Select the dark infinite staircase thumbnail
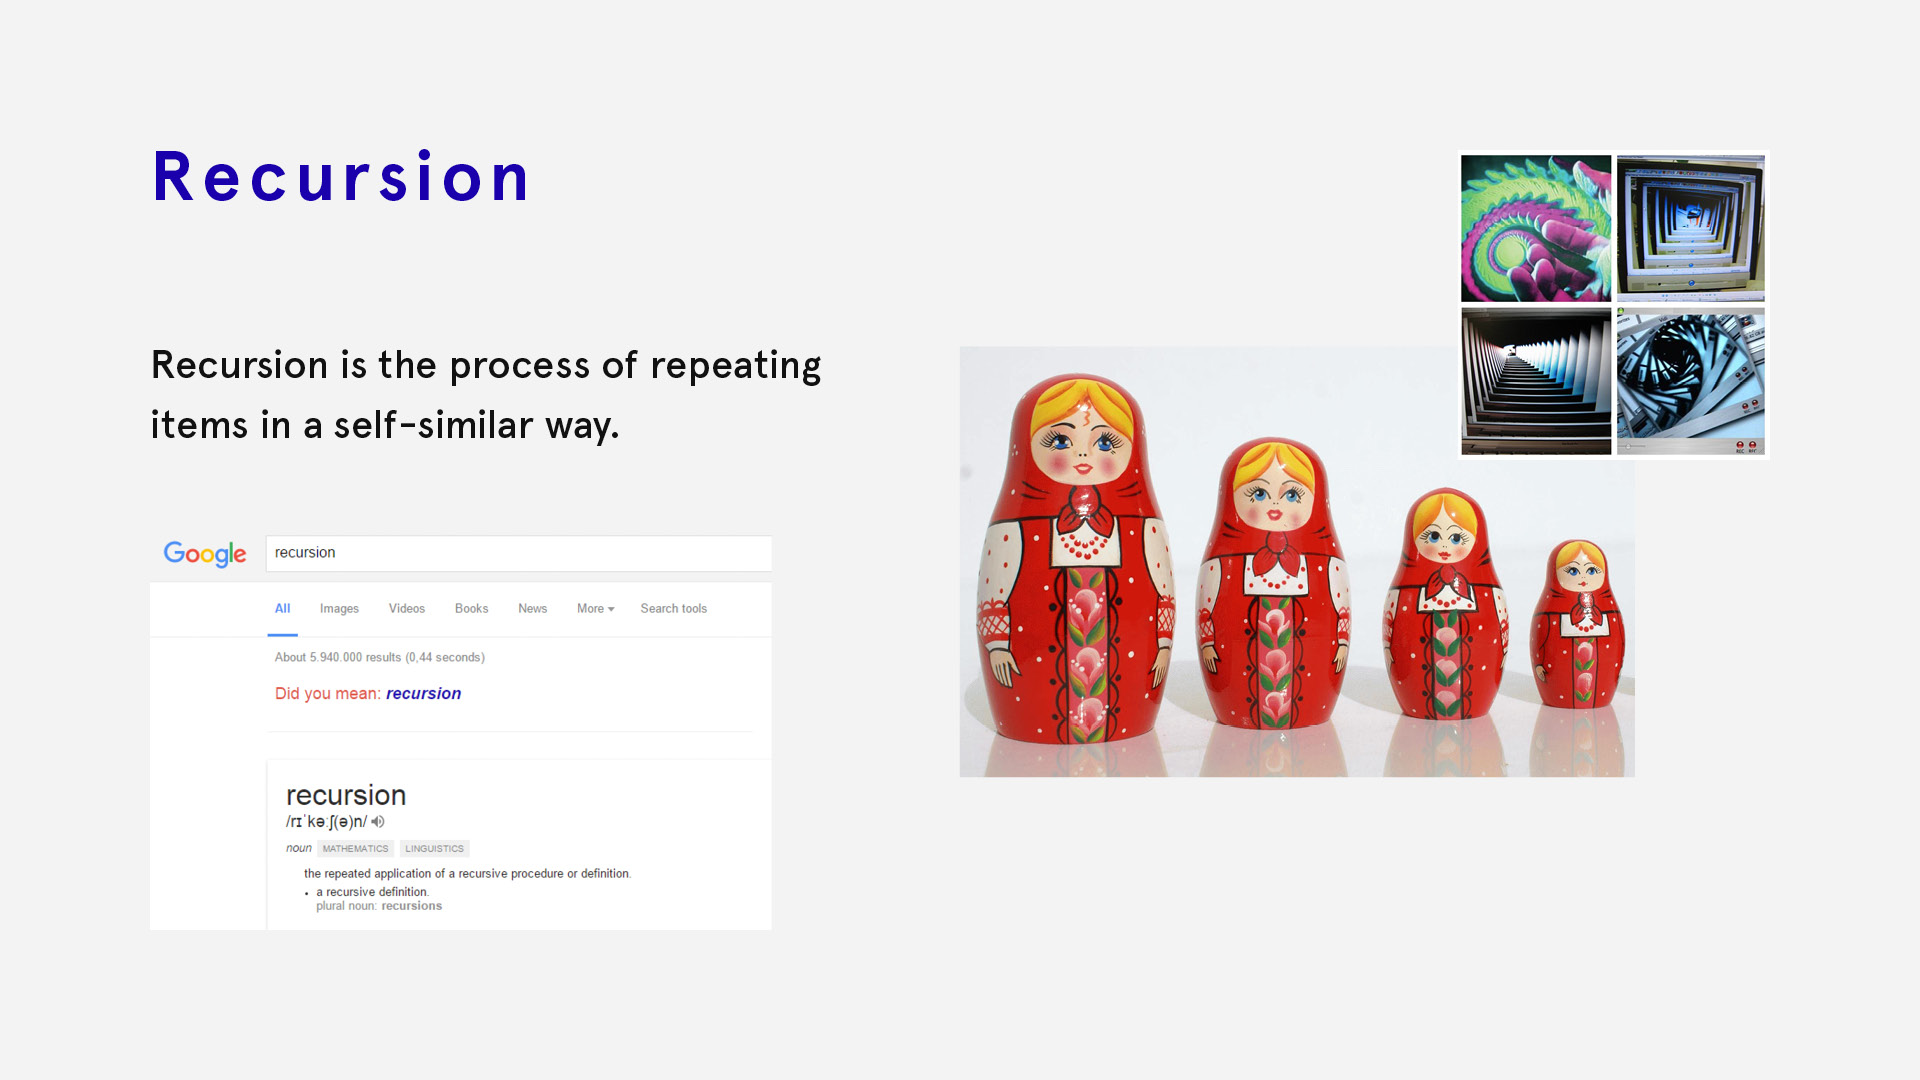This screenshot has width=1920, height=1080. tap(1535, 381)
